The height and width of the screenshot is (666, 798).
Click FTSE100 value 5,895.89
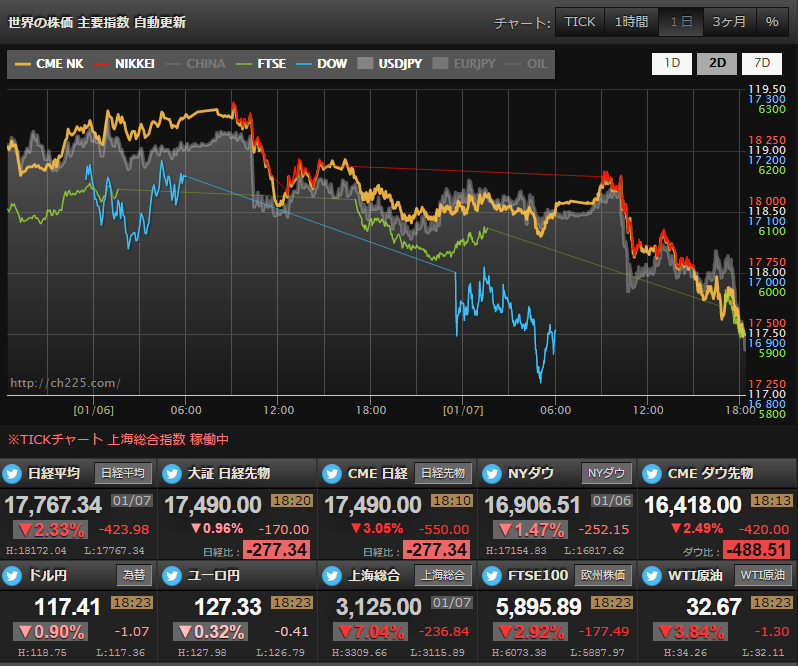538,606
